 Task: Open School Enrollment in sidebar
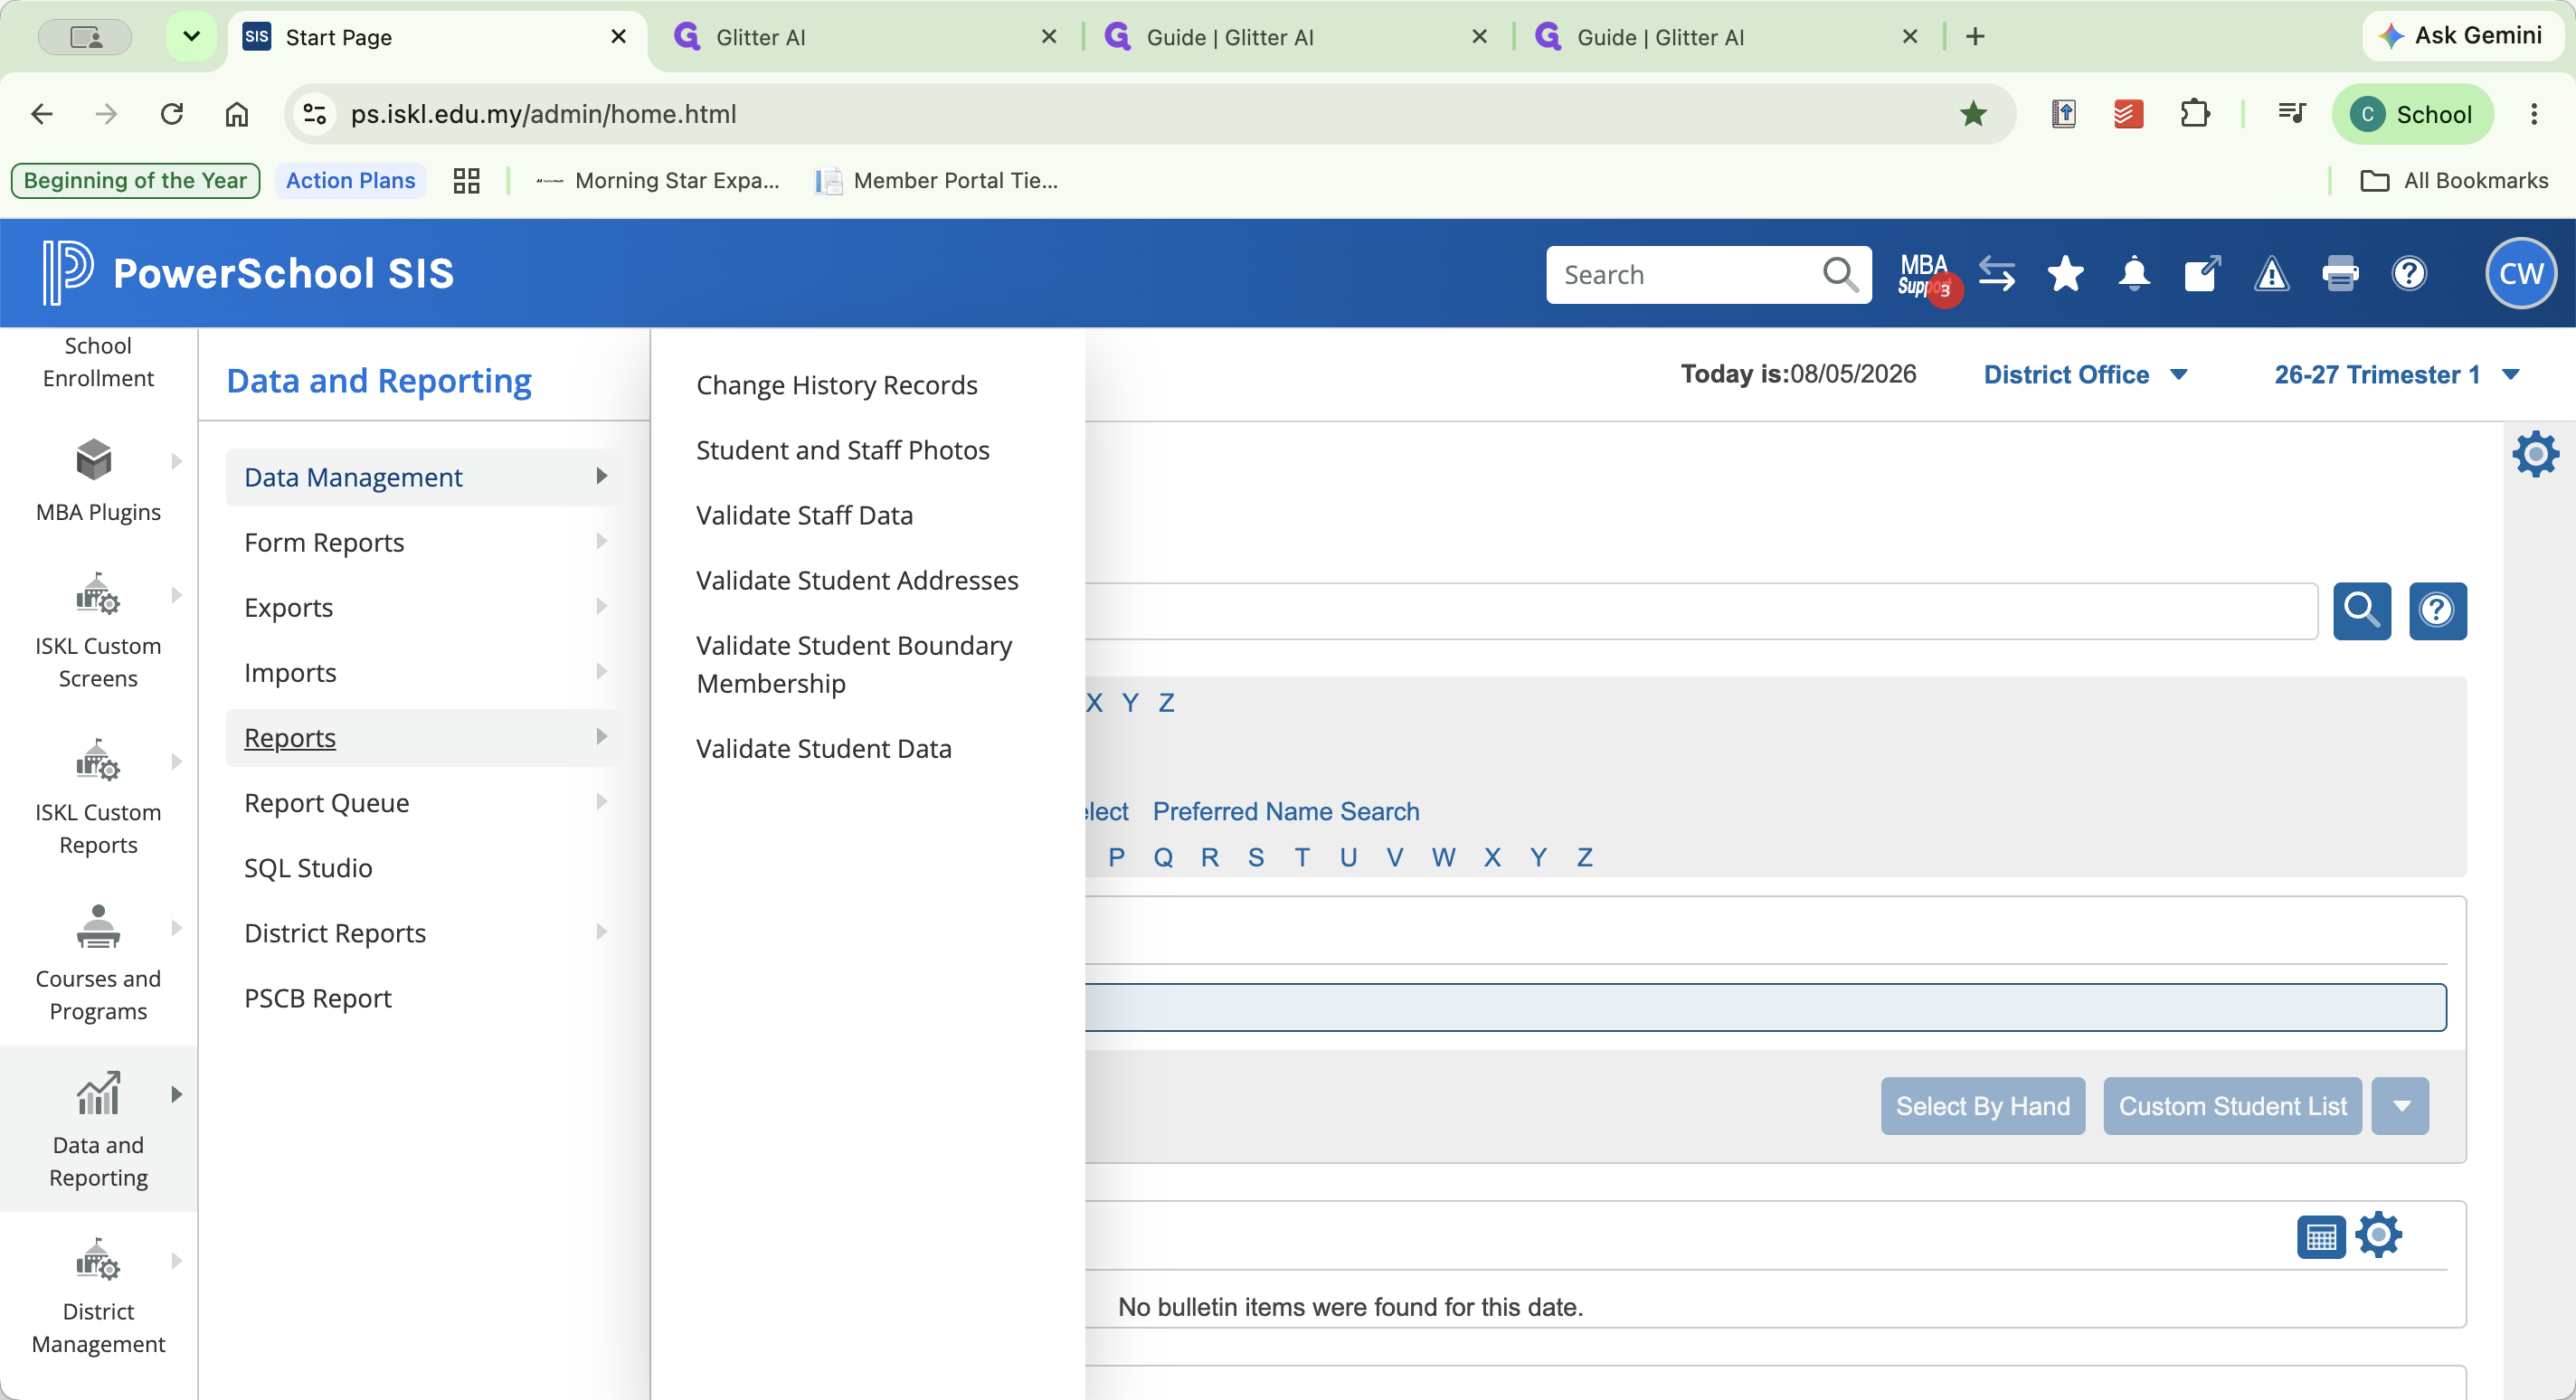98,362
